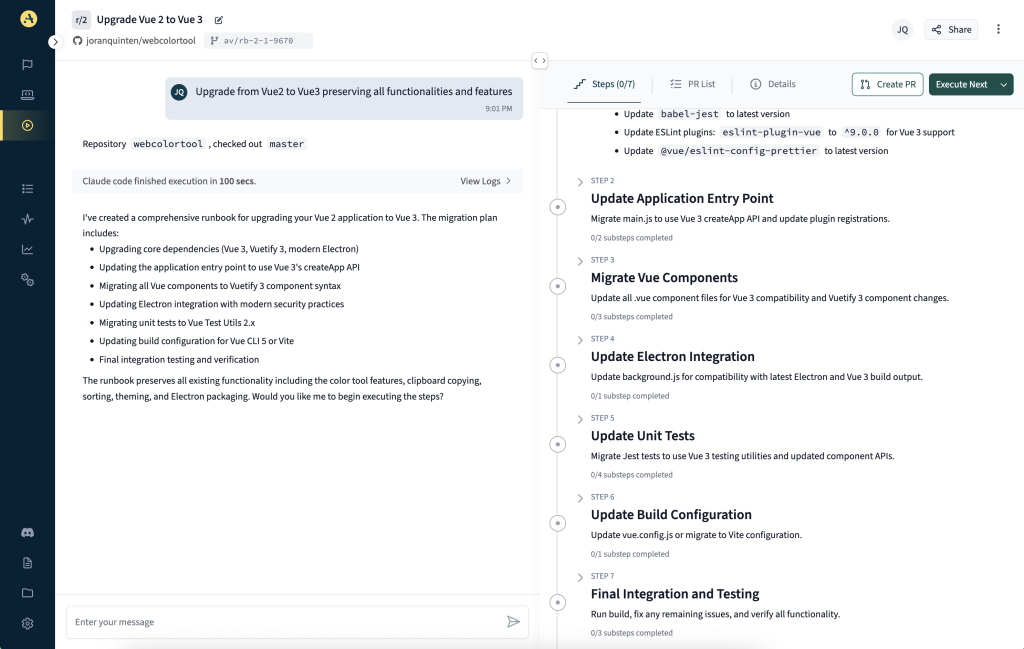Expand Step 6 Update Build Configuration
The width and height of the screenshot is (1024, 649).
pos(580,497)
